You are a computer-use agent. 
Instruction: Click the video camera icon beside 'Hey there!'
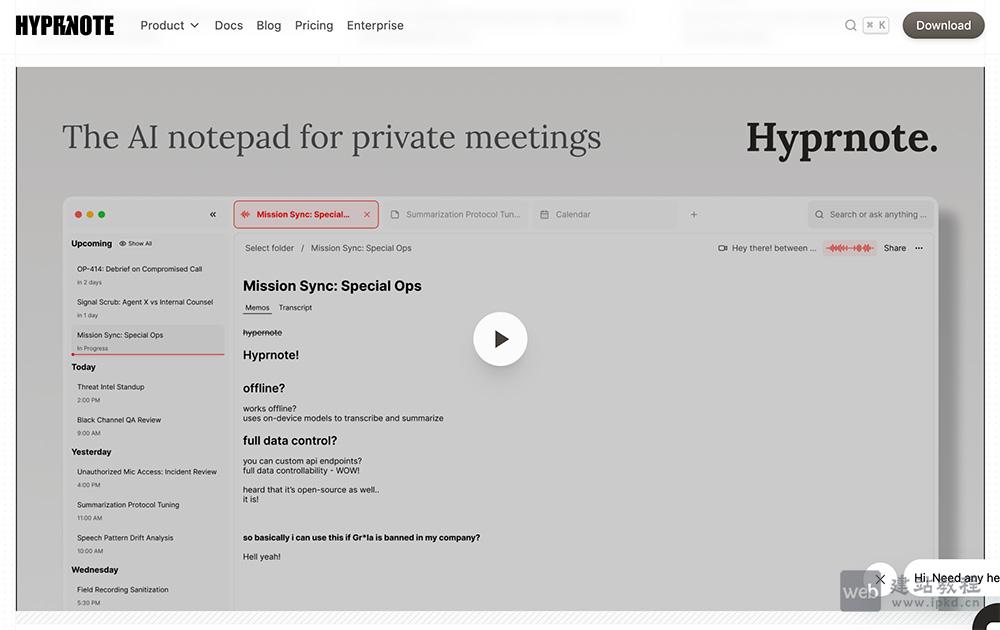coord(723,247)
